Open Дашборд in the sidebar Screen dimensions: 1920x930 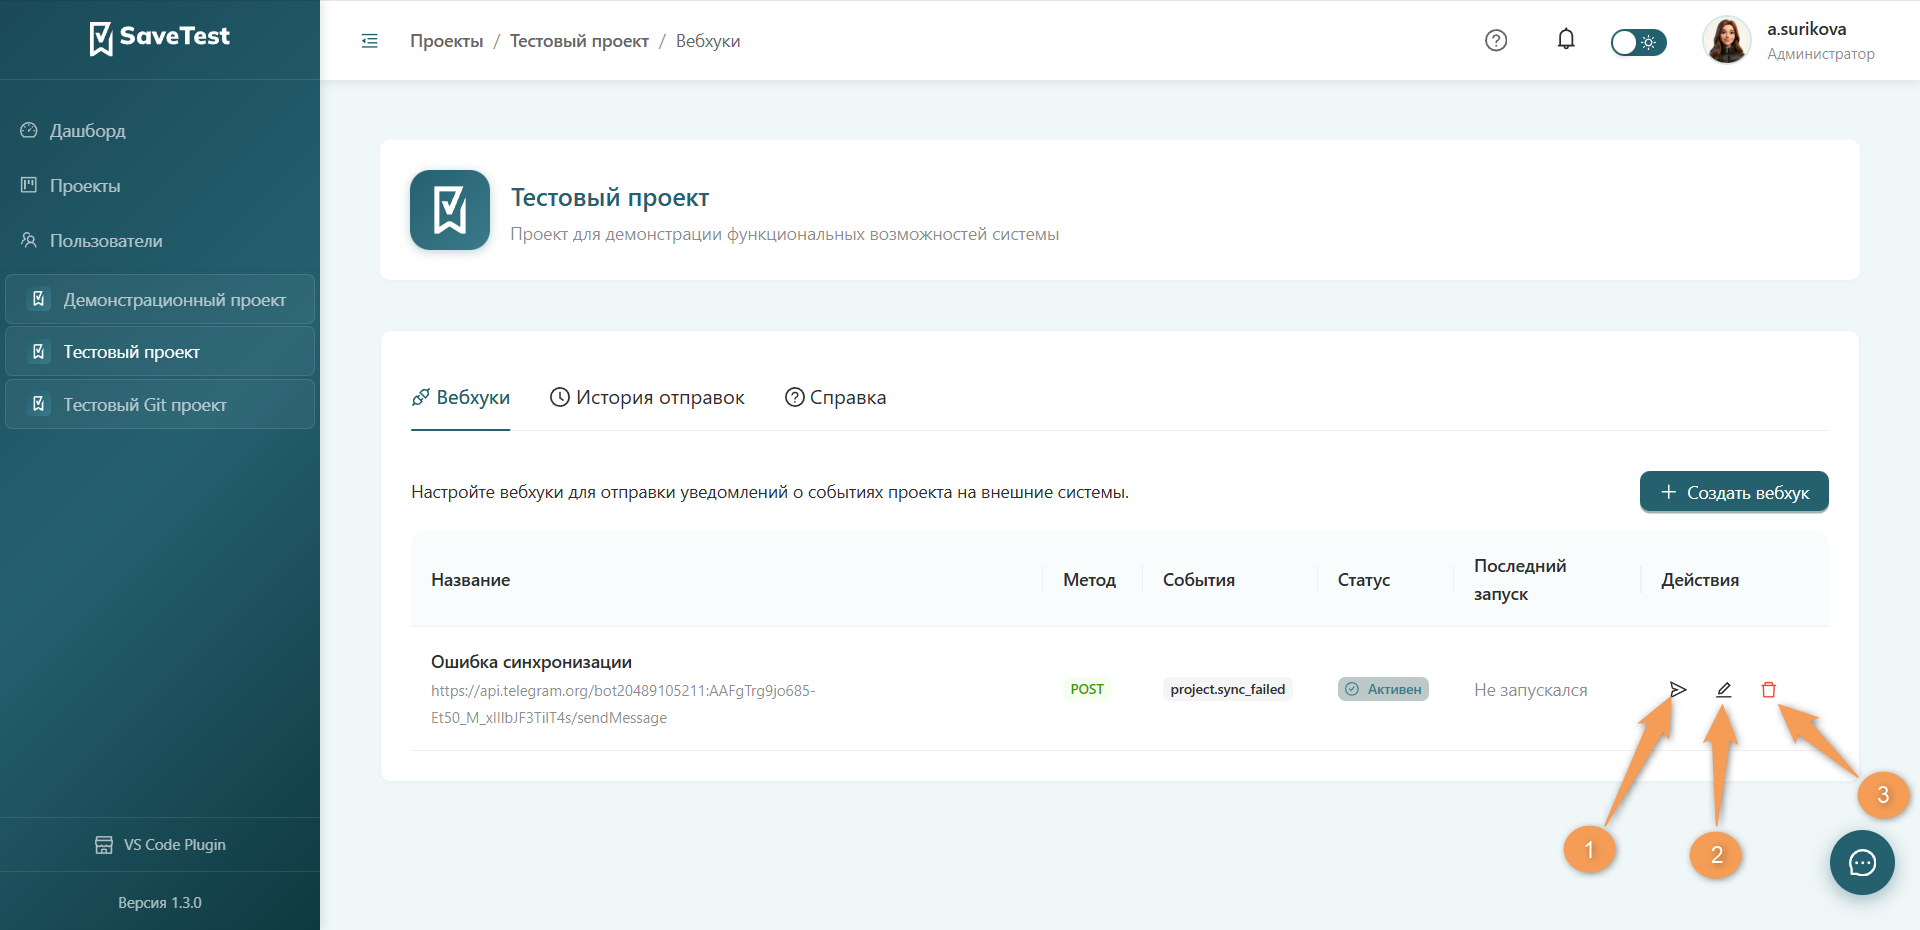[87, 130]
